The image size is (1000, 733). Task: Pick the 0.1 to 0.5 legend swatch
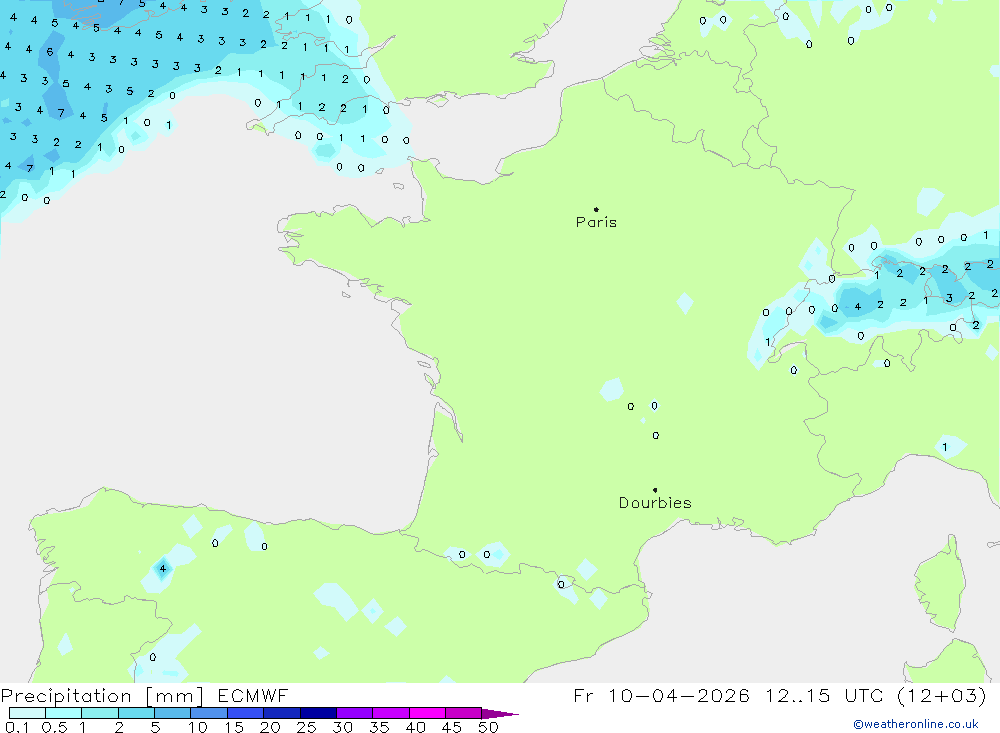point(27,713)
